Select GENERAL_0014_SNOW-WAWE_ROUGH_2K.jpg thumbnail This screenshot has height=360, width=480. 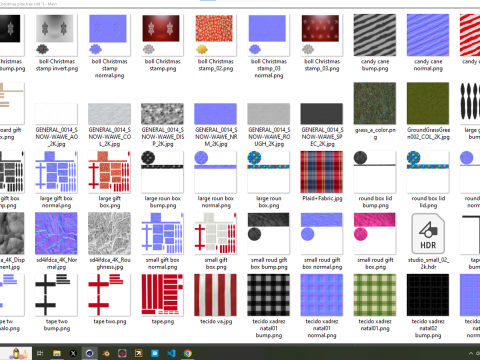(268, 114)
